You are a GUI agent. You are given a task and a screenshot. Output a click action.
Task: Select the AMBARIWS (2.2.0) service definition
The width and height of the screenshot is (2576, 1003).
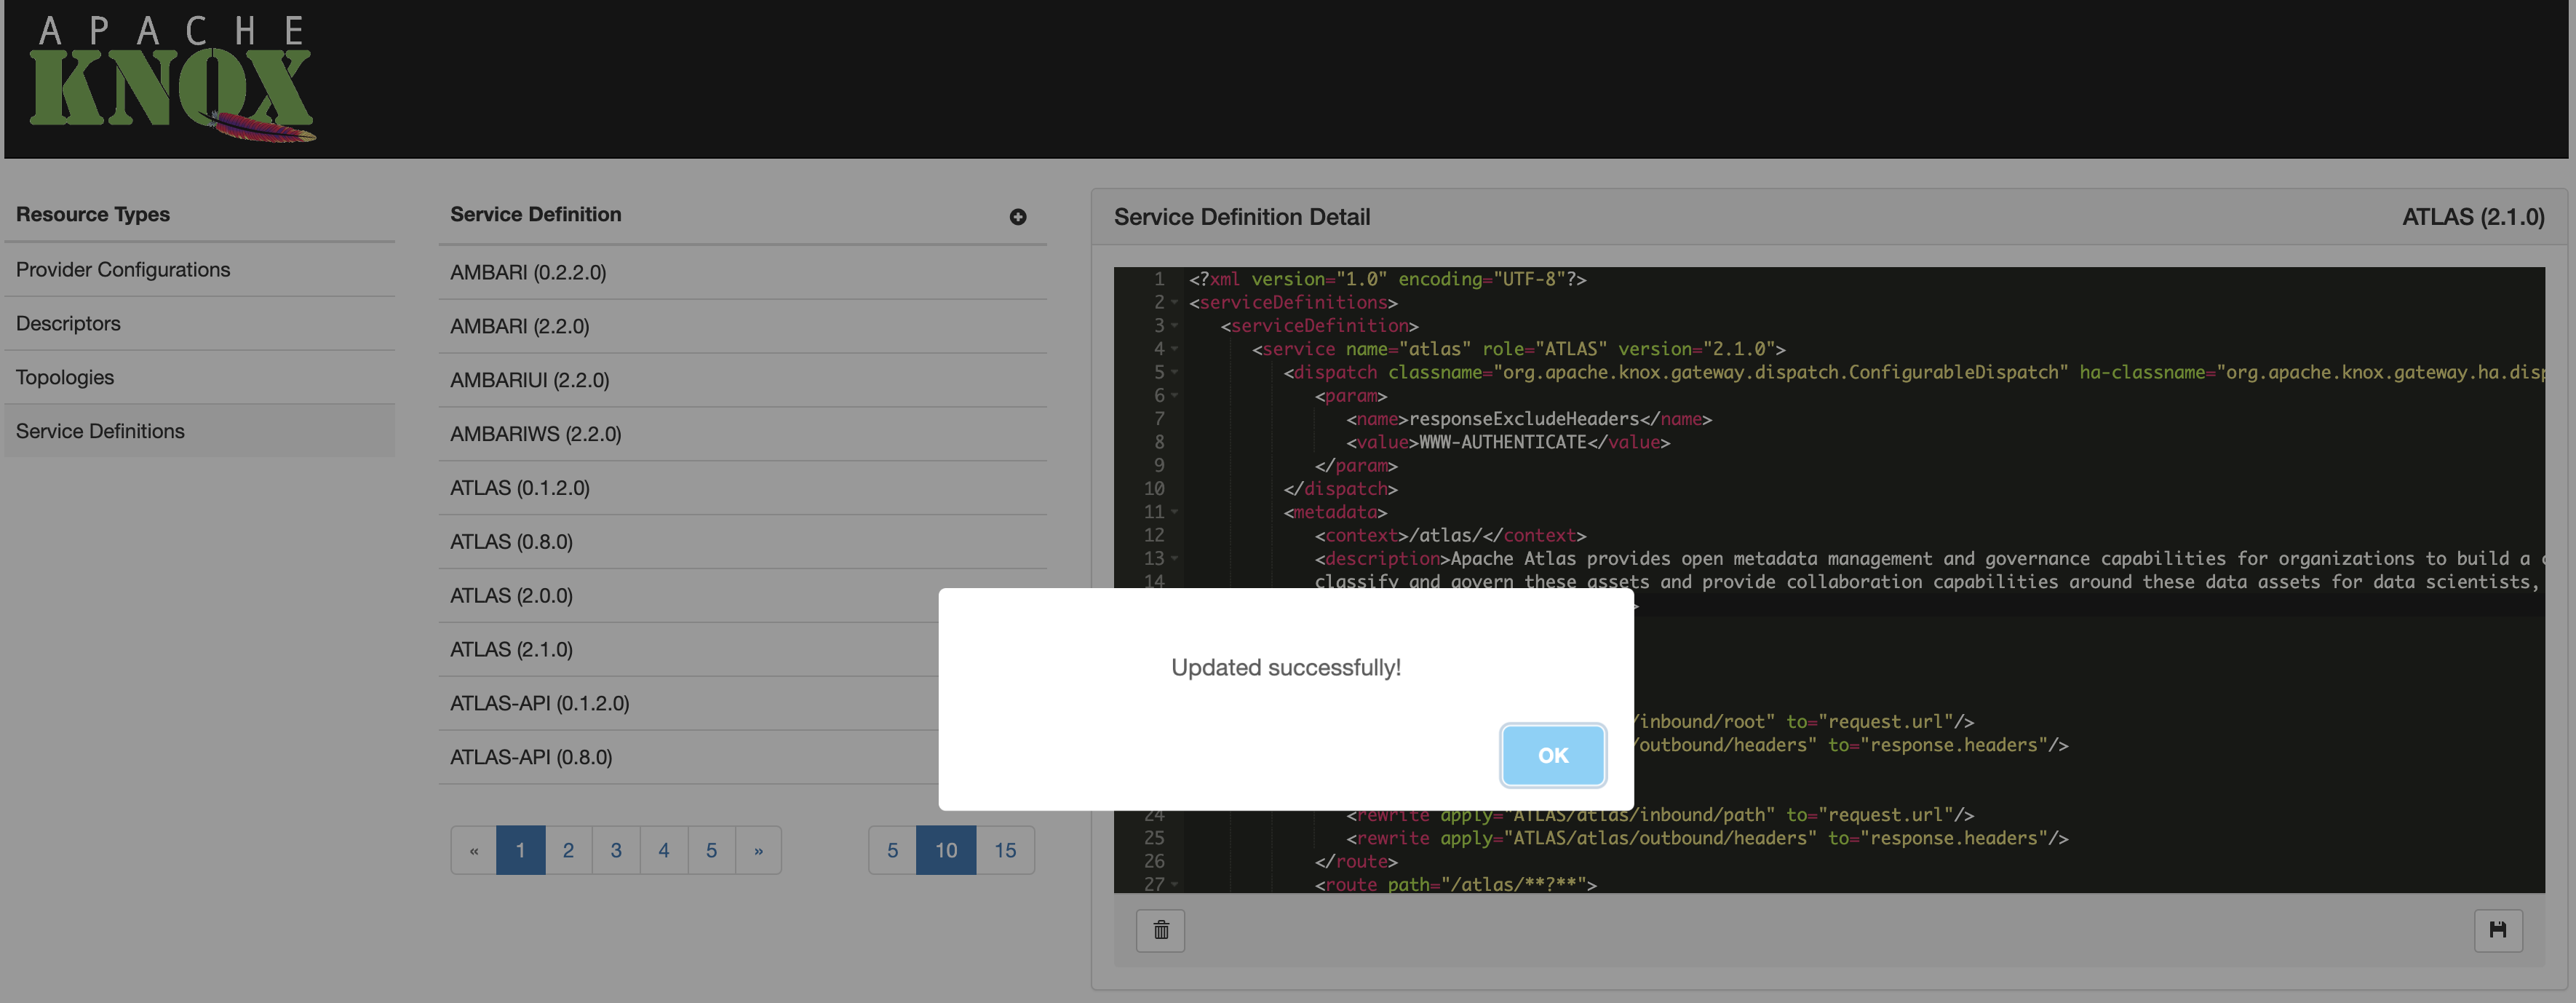(535, 434)
